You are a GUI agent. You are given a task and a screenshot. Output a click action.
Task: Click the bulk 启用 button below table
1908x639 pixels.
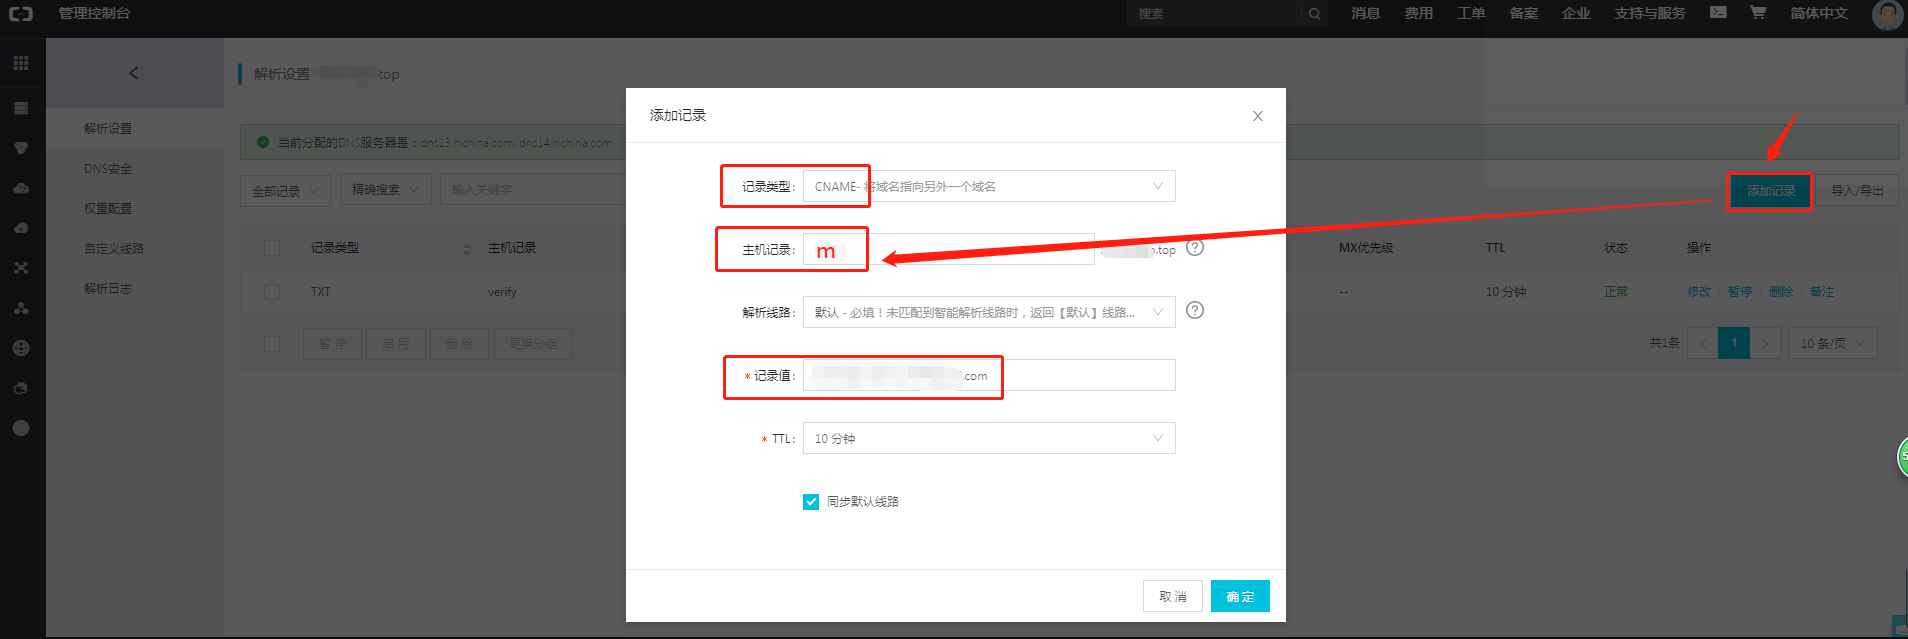[x=396, y=343]
